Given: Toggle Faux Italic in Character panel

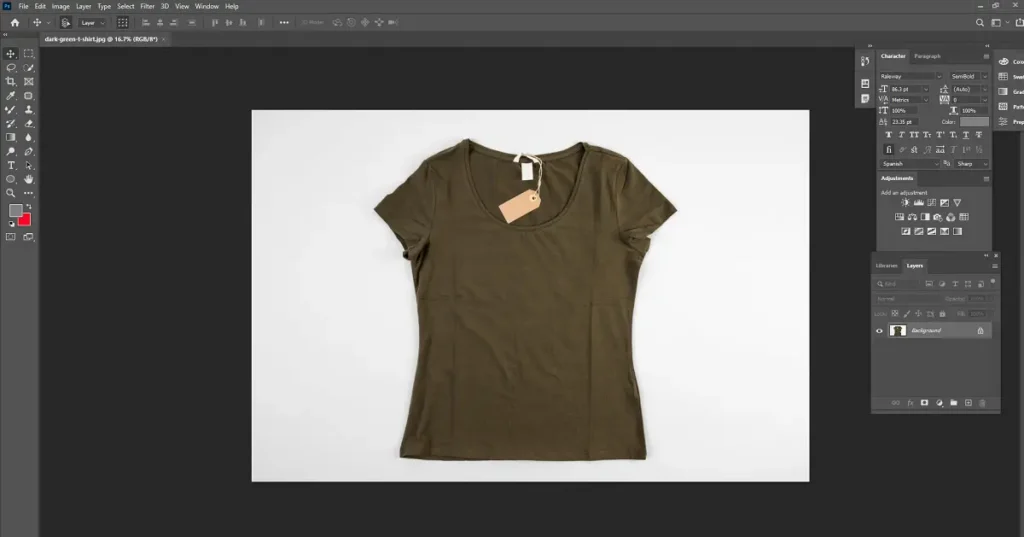Looking at the screenshot, I should (x=901, y=135).
